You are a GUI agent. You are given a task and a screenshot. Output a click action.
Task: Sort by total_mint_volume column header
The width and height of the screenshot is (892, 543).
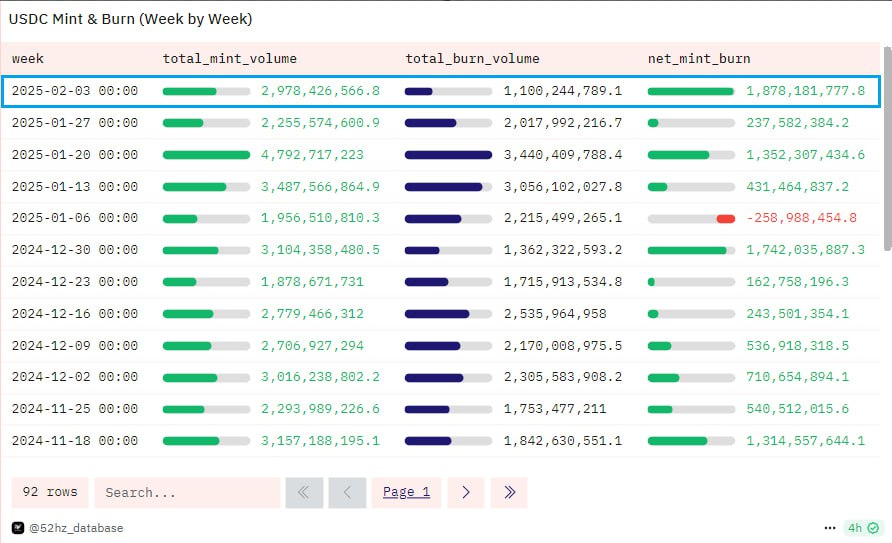tap(230, 59)
